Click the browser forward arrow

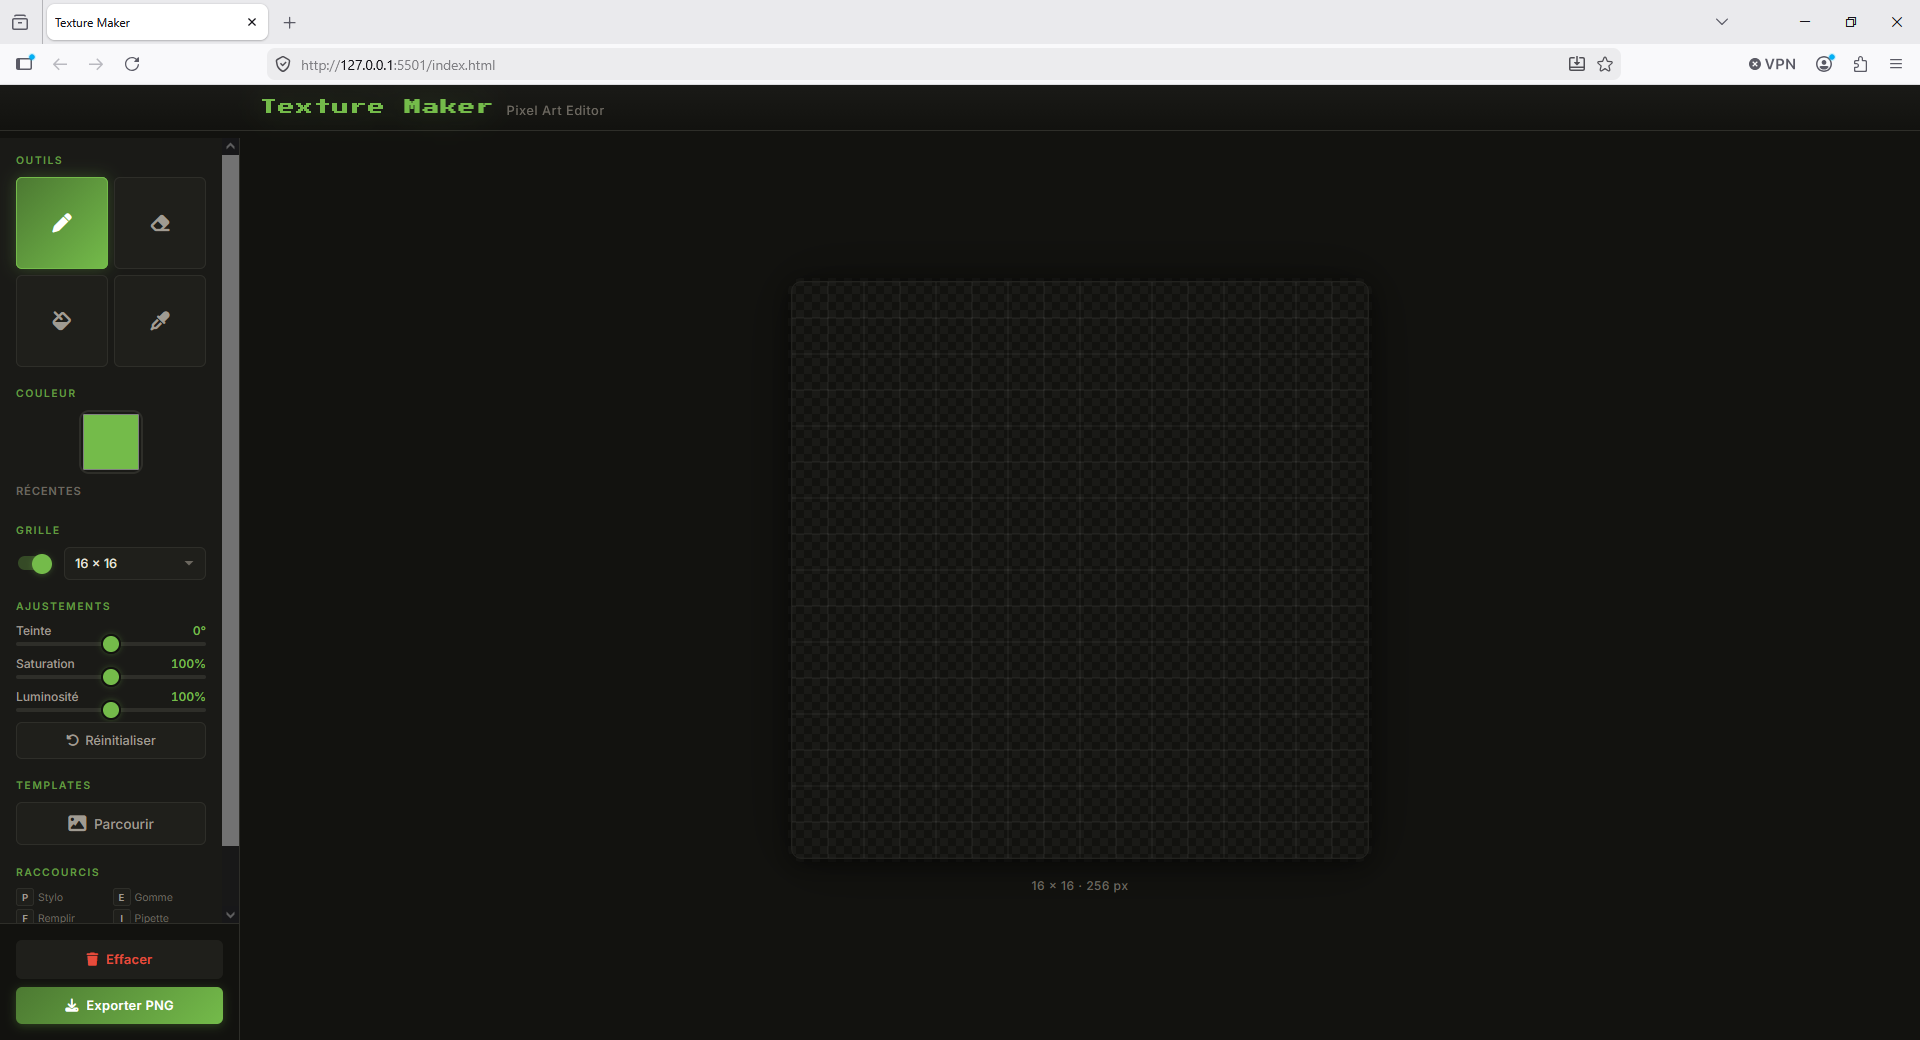pos(96,64)
